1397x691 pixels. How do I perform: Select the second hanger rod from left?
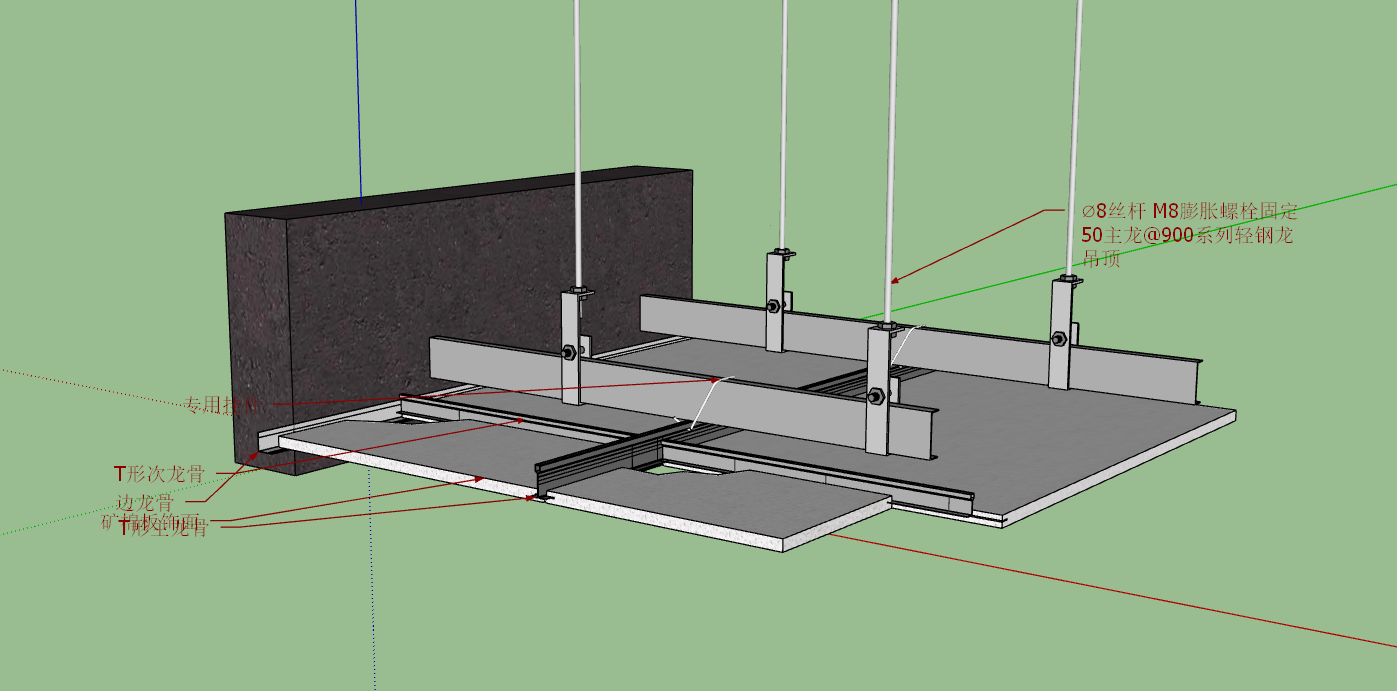pyautogui.click(x=783, y=125)
